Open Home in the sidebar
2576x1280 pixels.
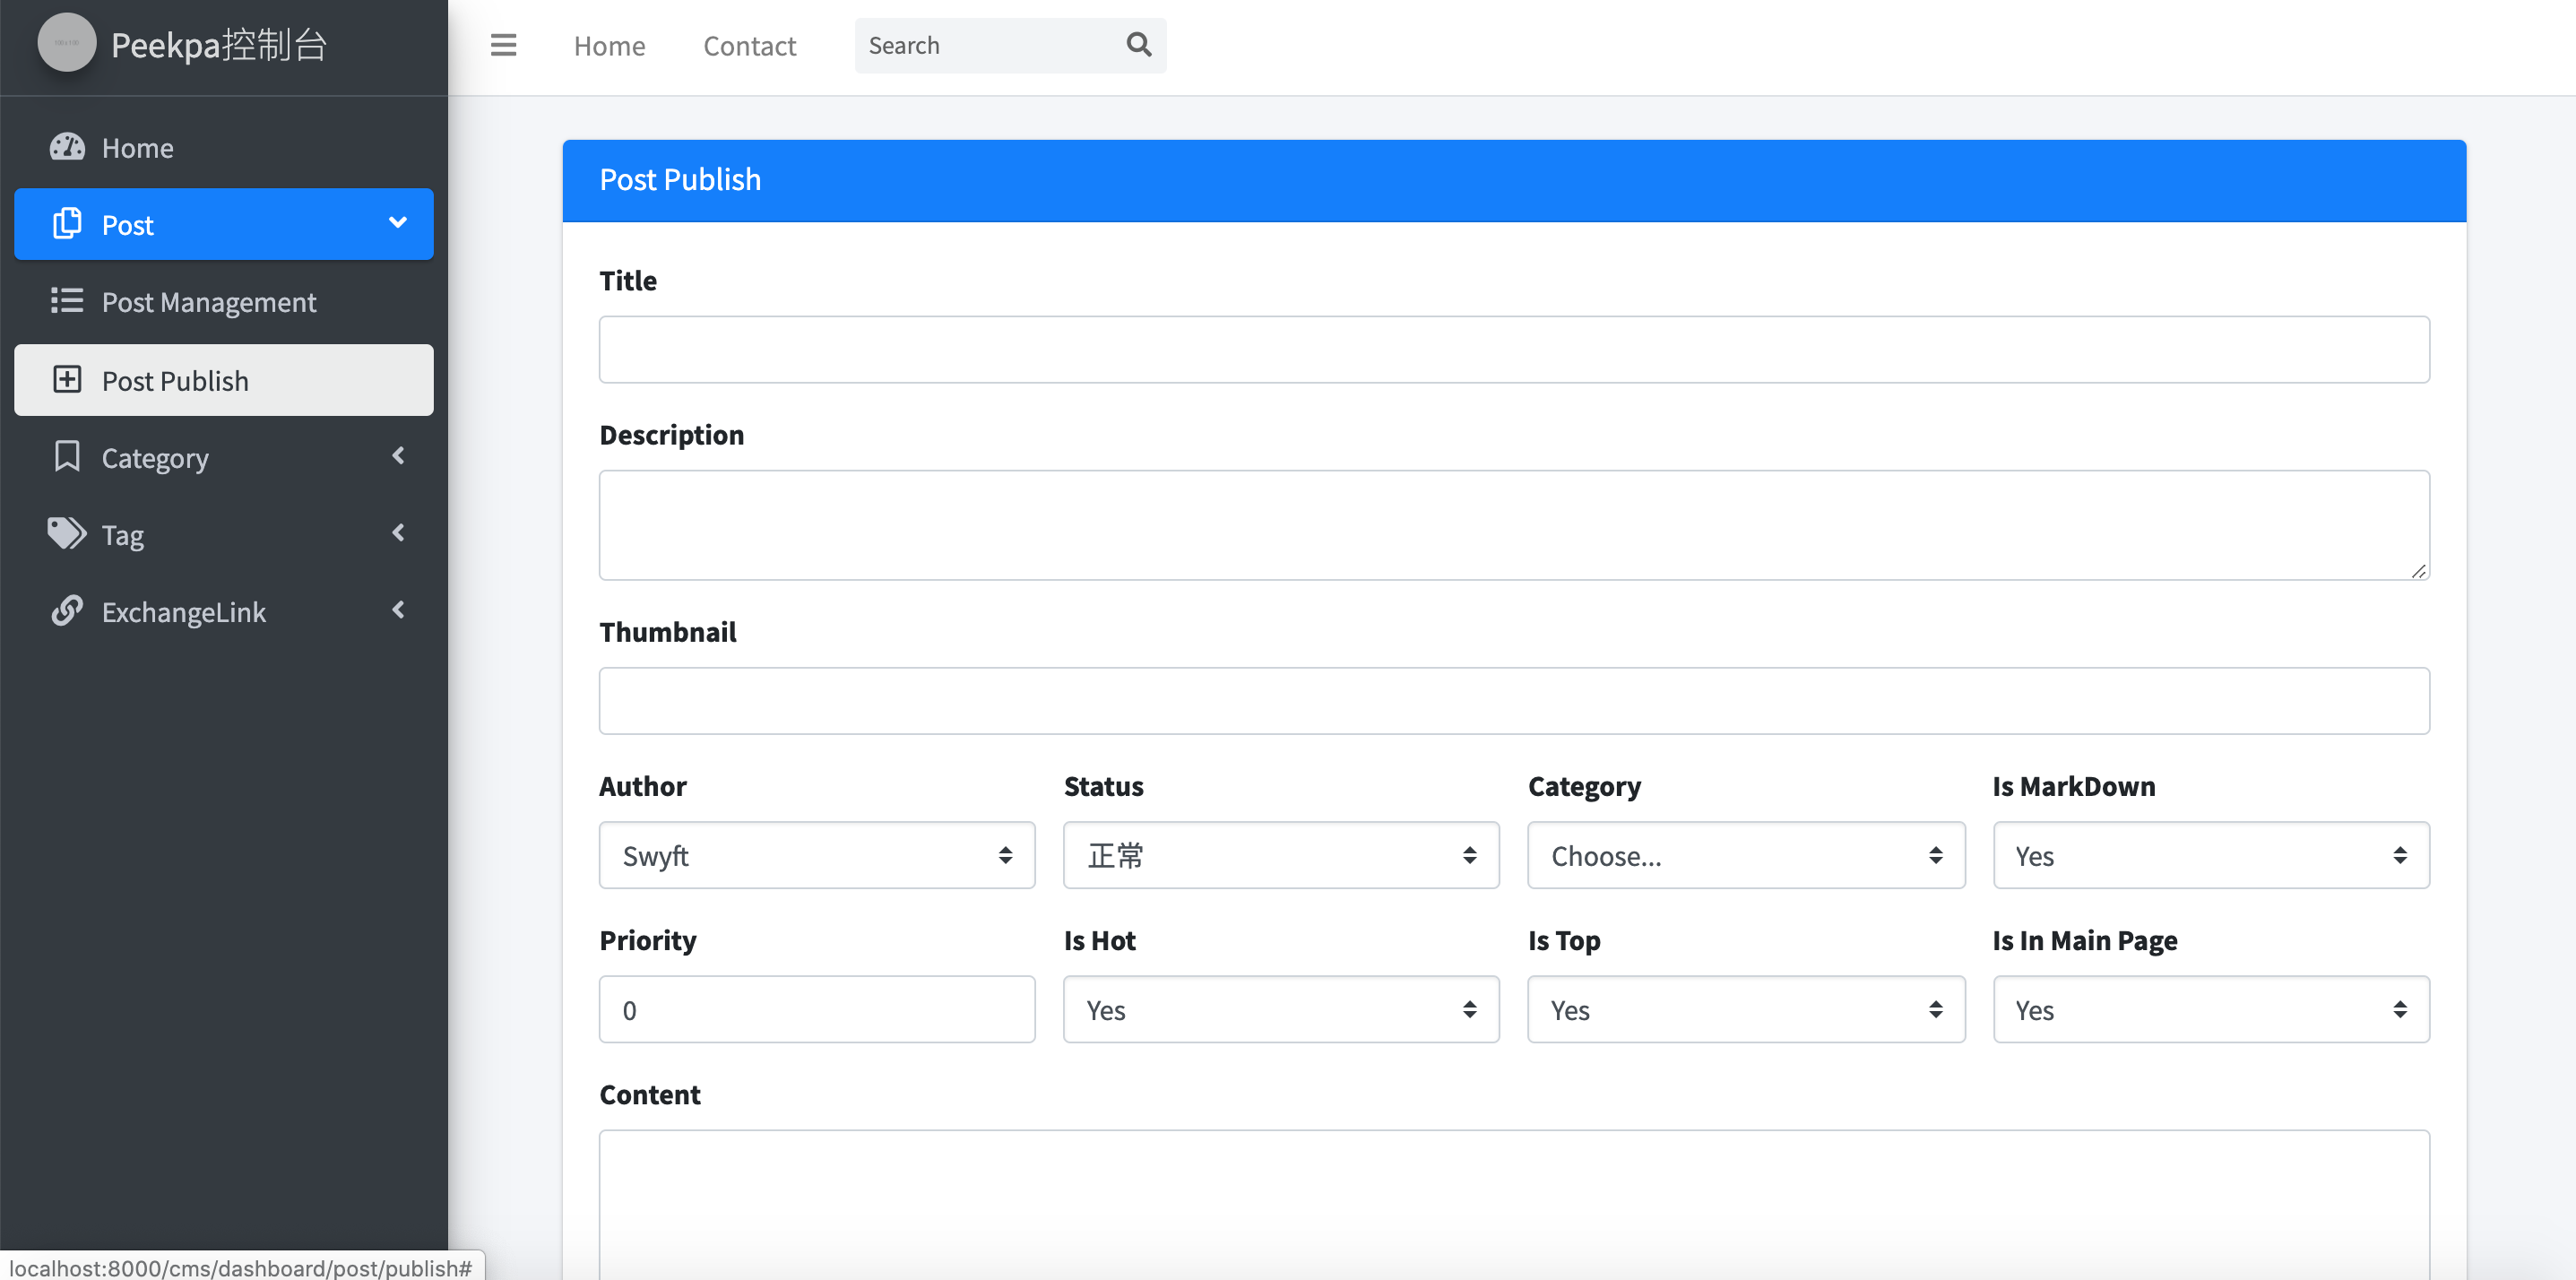pyautogui.click(x=224, y=147)
